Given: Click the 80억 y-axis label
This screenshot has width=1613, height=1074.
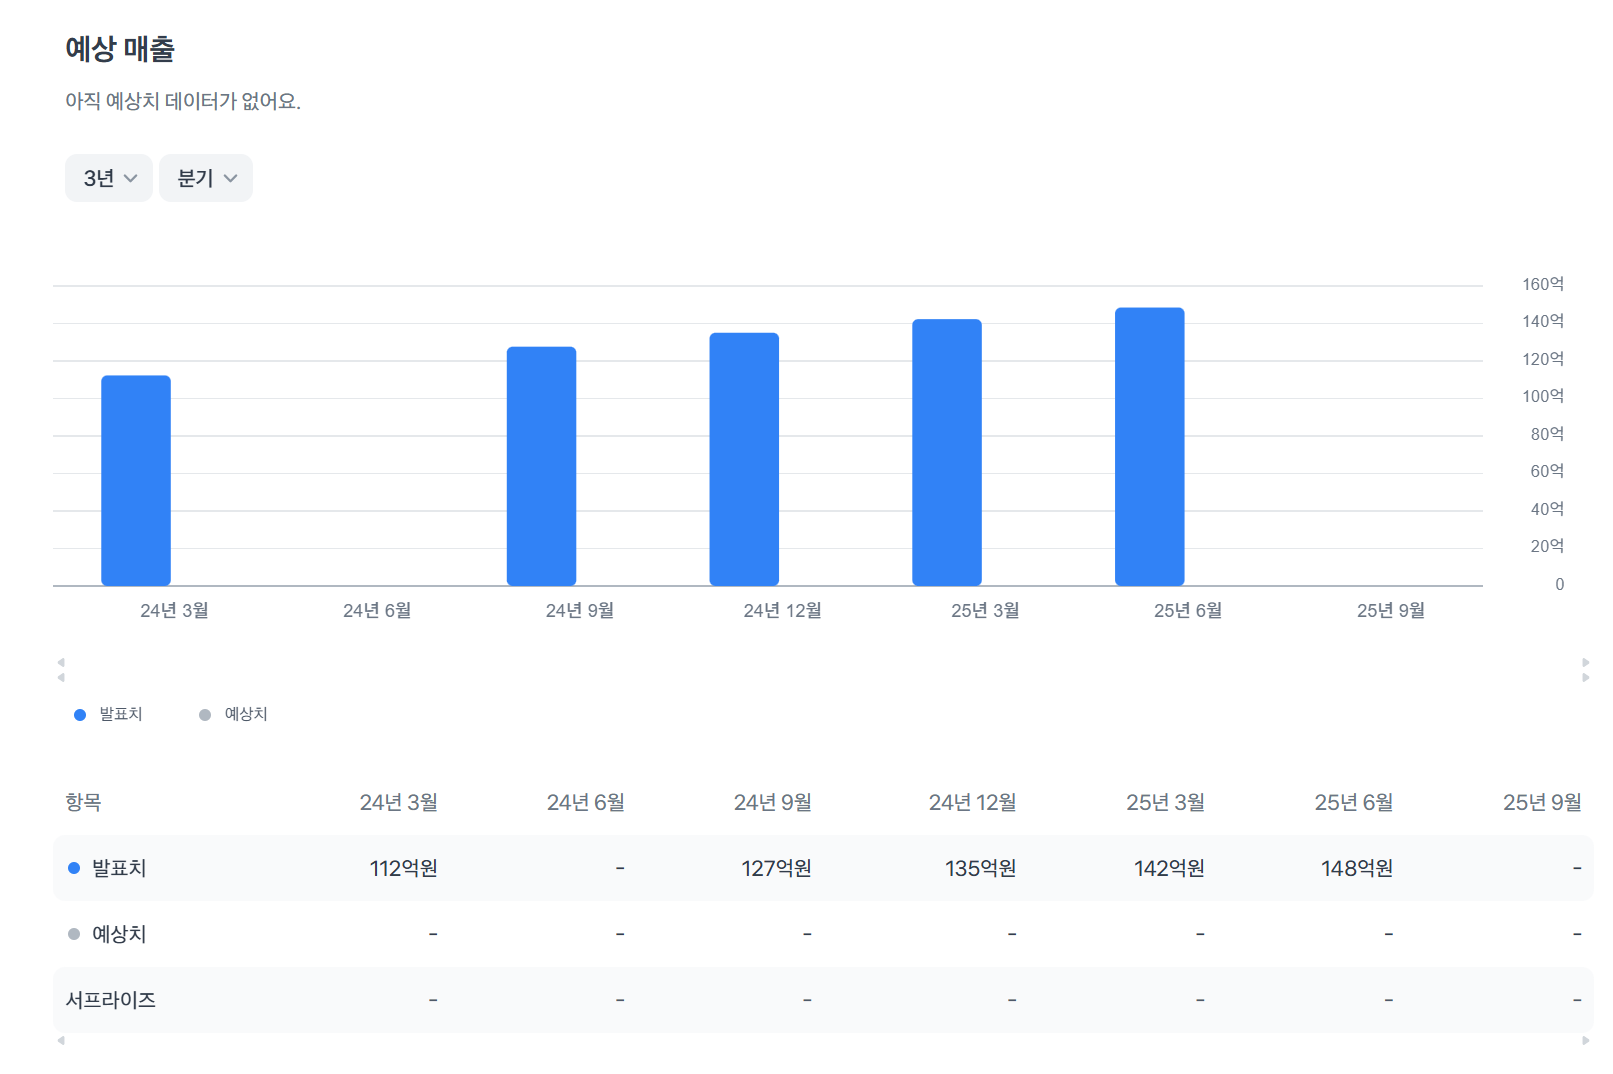Looking at the screenshot, I should pos(1547,434).
